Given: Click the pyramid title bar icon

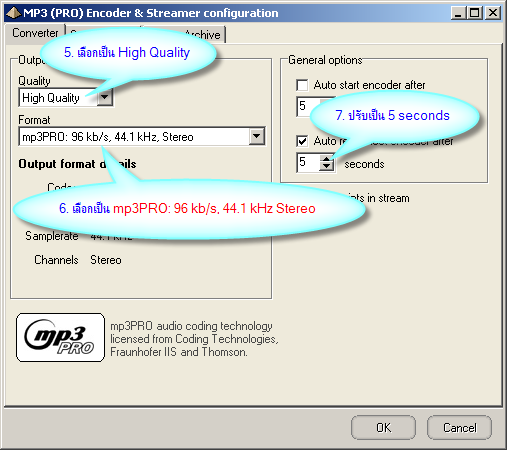Looking at the screenshot, I should pos(14,13).
